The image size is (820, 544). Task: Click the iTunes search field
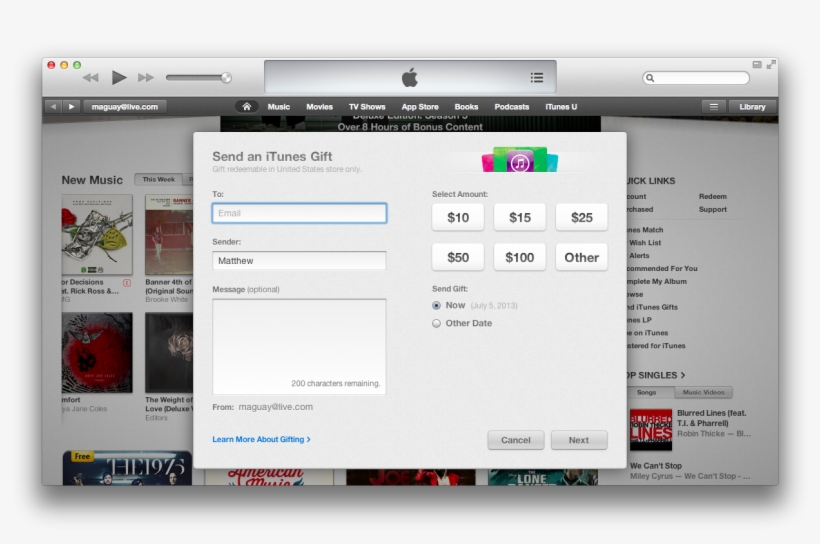tap(696, 78)
